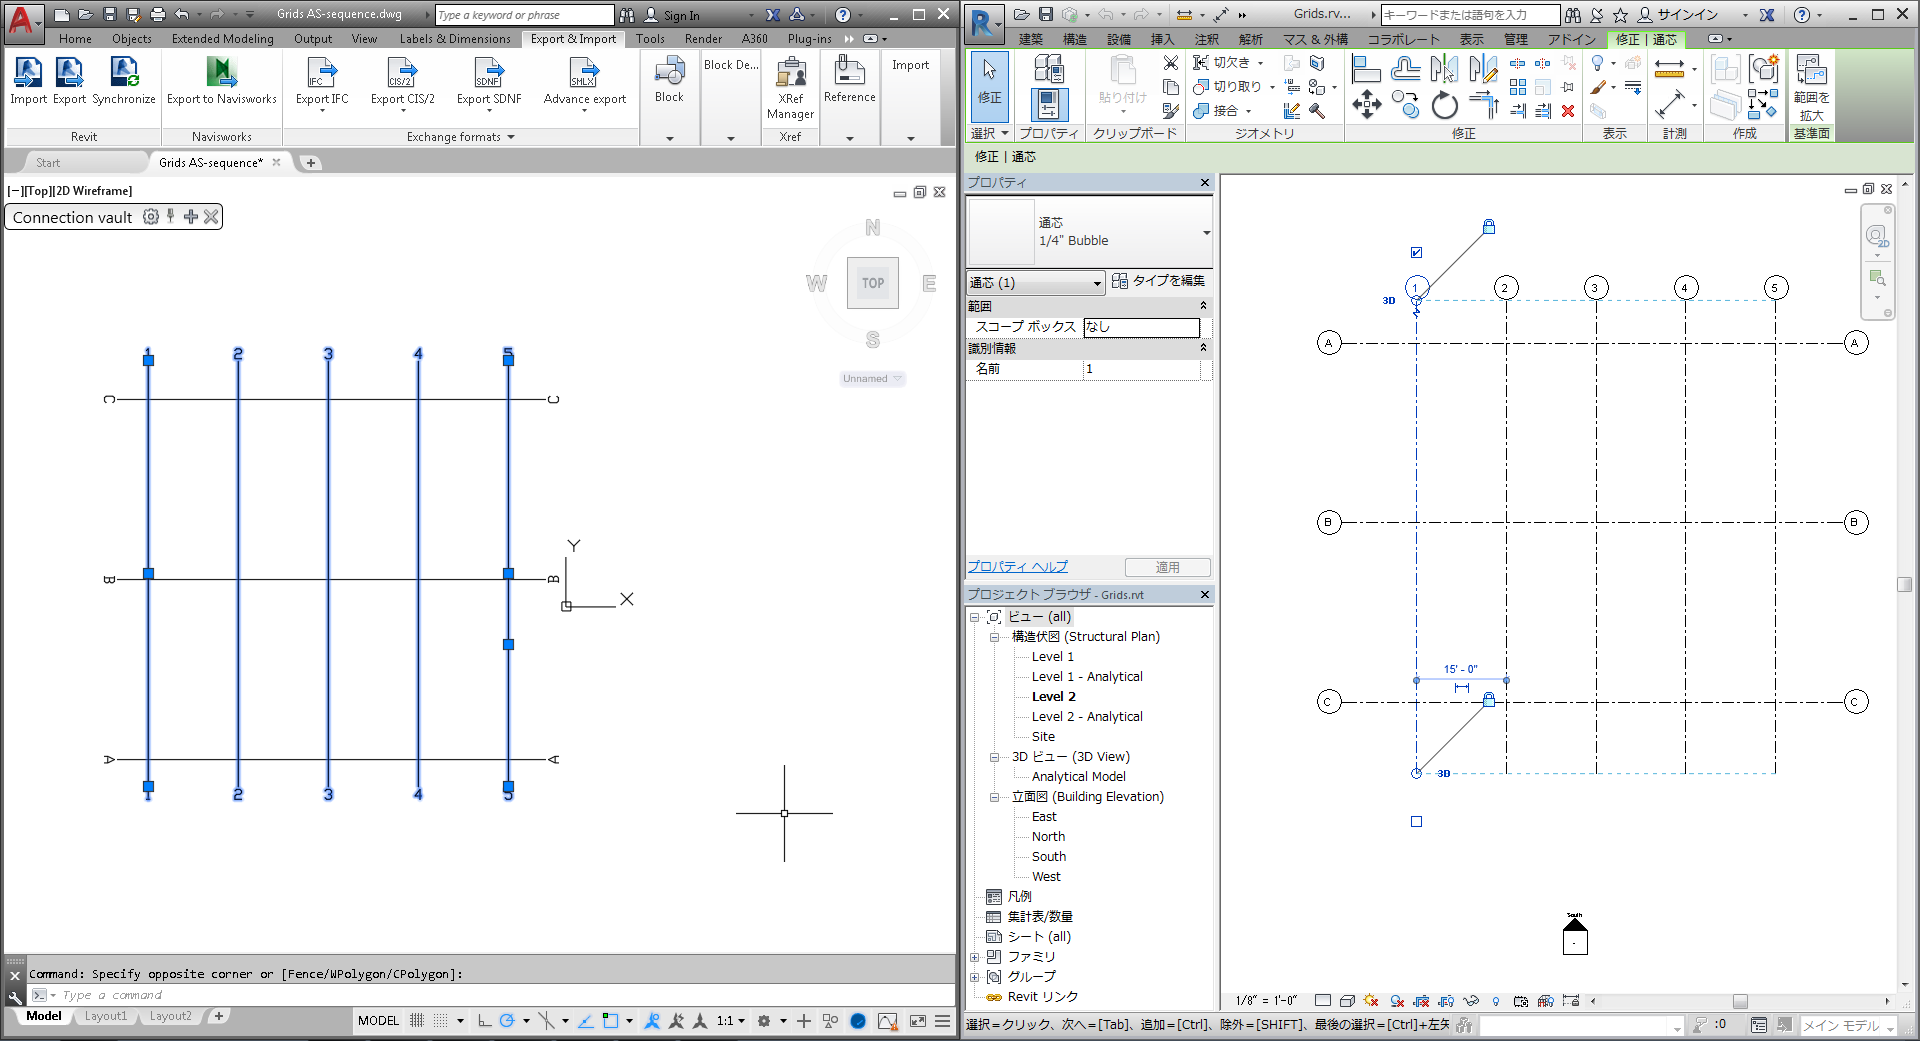The height and width of the screenshot is (1041, 1920).
Task: Select Level 1 - Analytical view
Action: click(x=1087, y=677)
